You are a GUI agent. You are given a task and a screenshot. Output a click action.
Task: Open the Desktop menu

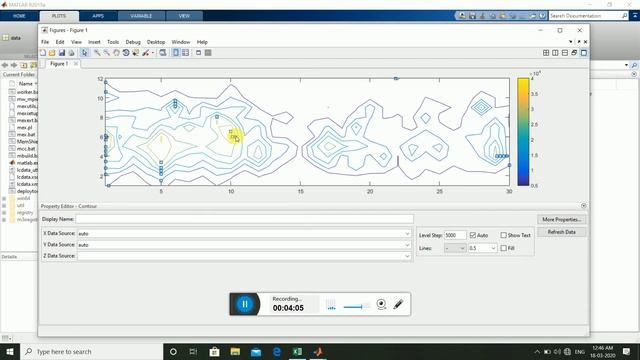(156, 42)
